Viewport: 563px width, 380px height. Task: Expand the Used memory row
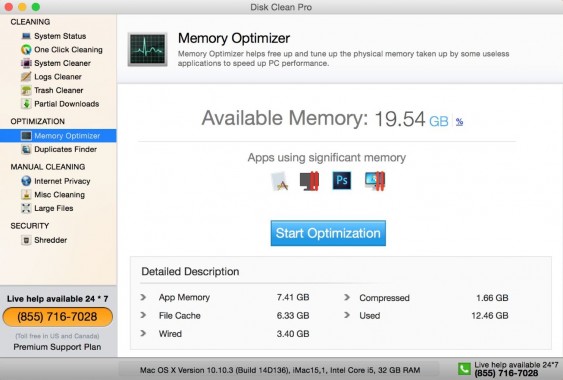347,315
